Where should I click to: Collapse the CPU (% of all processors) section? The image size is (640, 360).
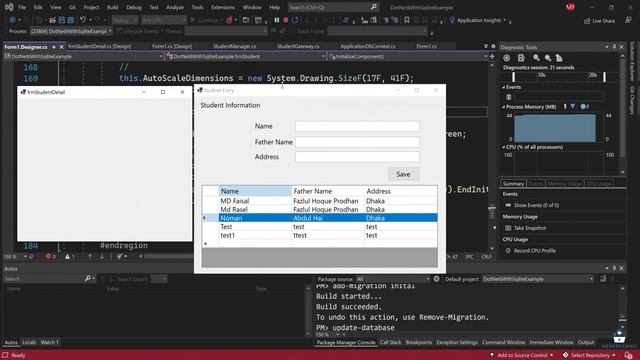pyautogui.click(x=503, y=147)
